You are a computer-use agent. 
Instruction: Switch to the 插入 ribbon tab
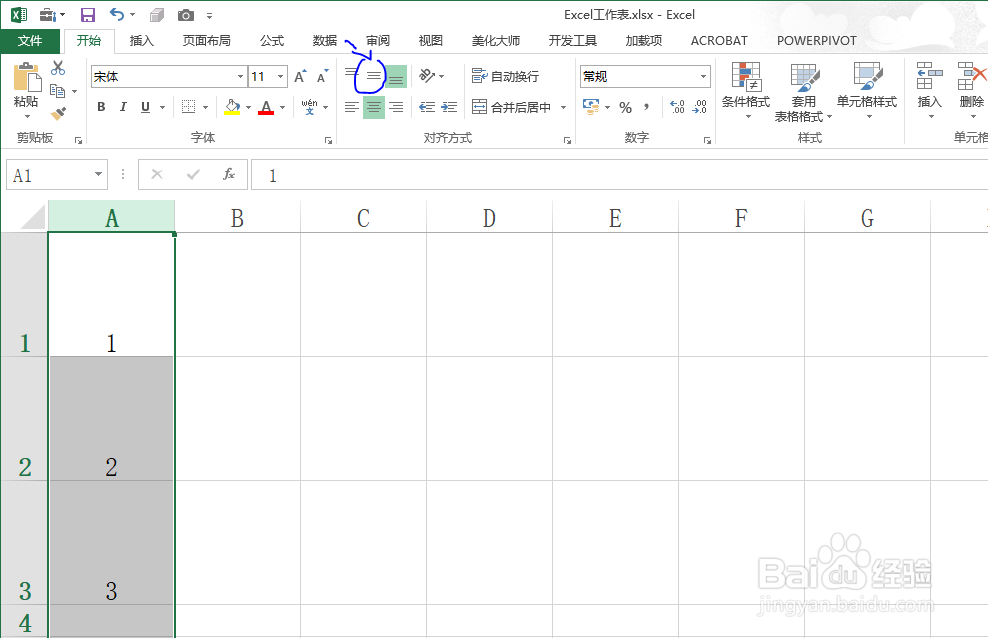point(140,40)
